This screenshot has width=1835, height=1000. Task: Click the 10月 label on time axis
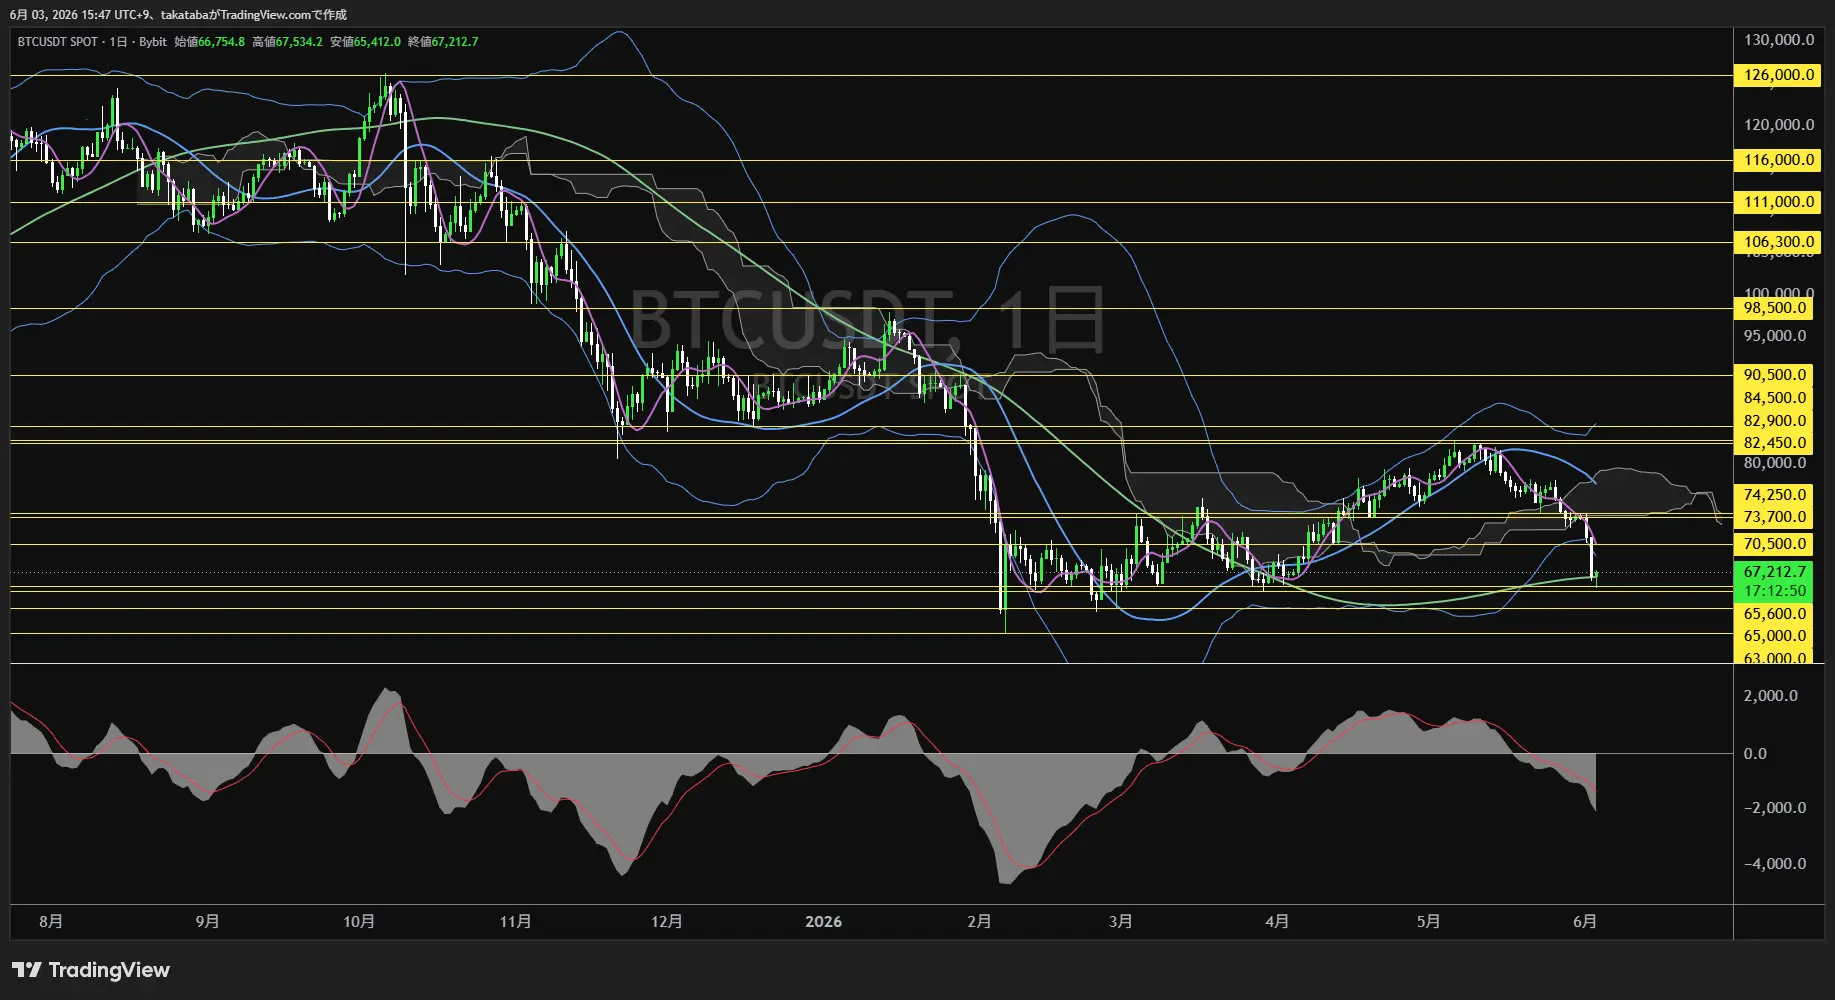coord(359,921)
